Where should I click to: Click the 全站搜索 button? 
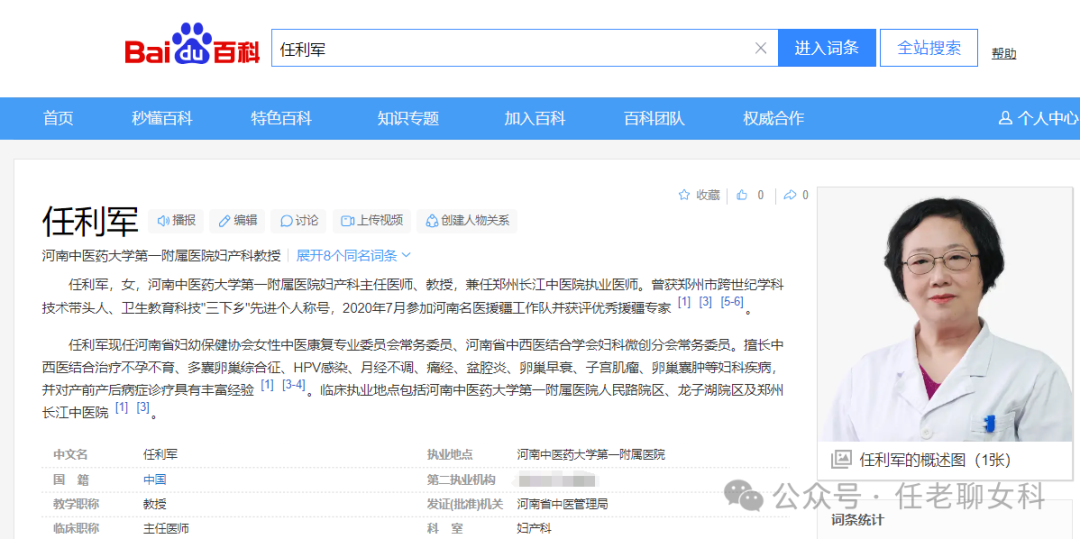point(929,48)
